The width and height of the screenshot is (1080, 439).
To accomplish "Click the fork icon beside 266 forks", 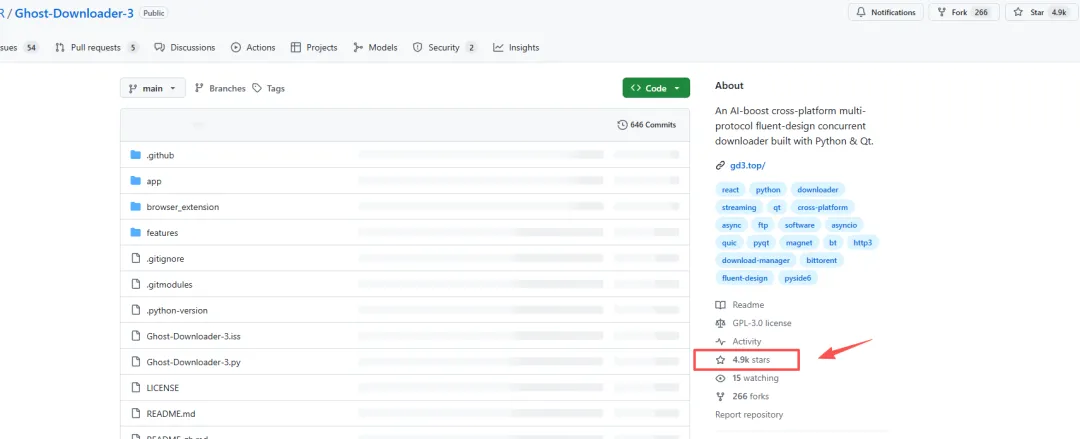I will [720, 396].
